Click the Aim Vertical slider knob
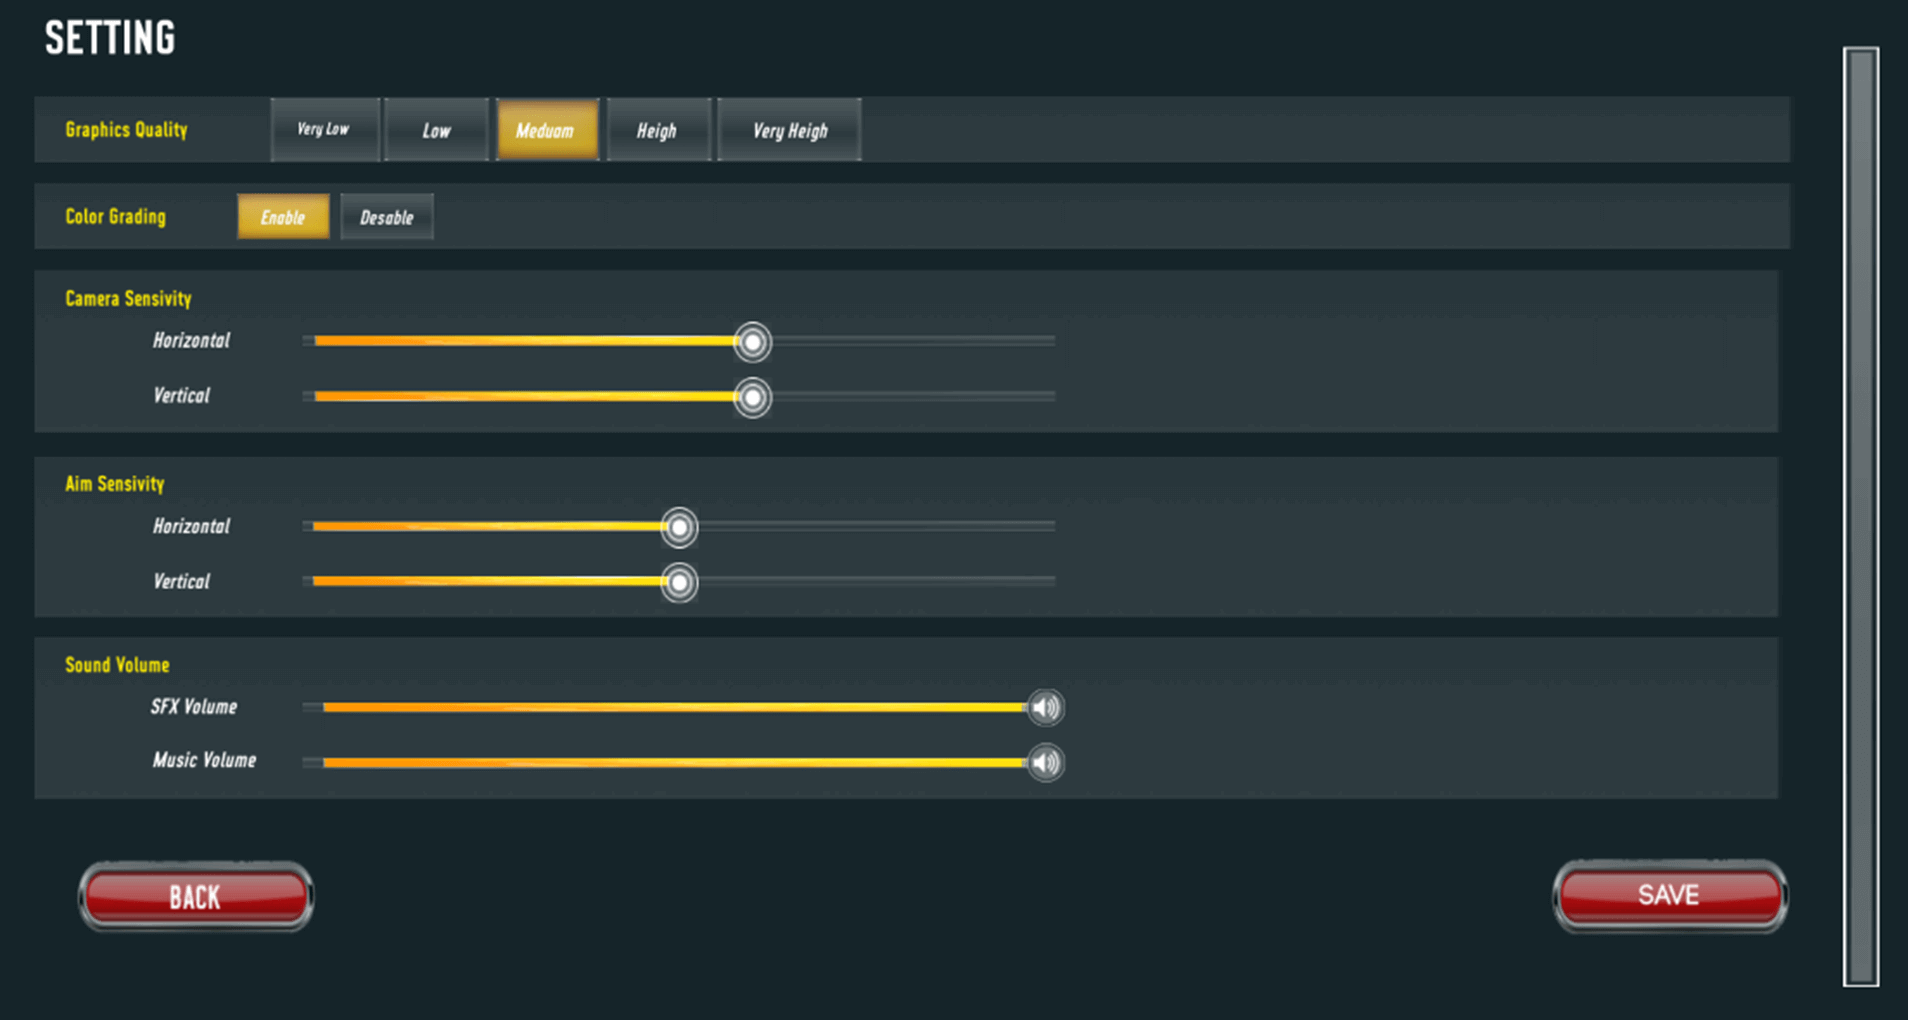 pyautogui.click(x=679, y=582)
